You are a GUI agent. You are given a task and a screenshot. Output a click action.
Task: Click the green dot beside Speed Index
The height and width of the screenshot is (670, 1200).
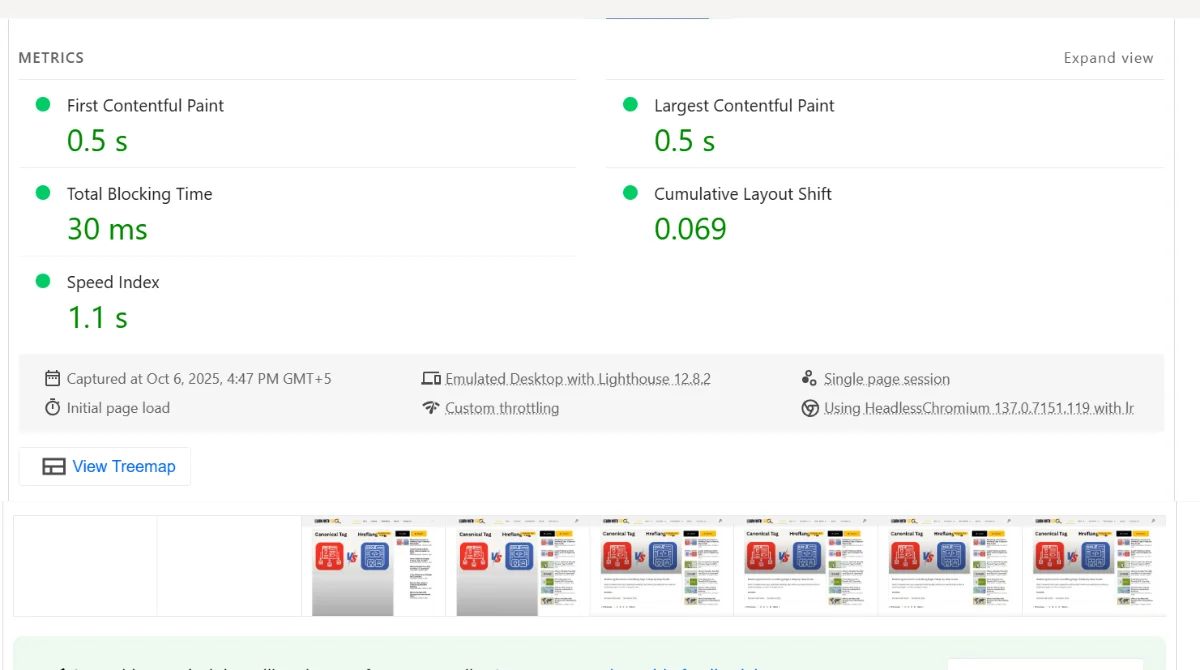pos(43,281)
